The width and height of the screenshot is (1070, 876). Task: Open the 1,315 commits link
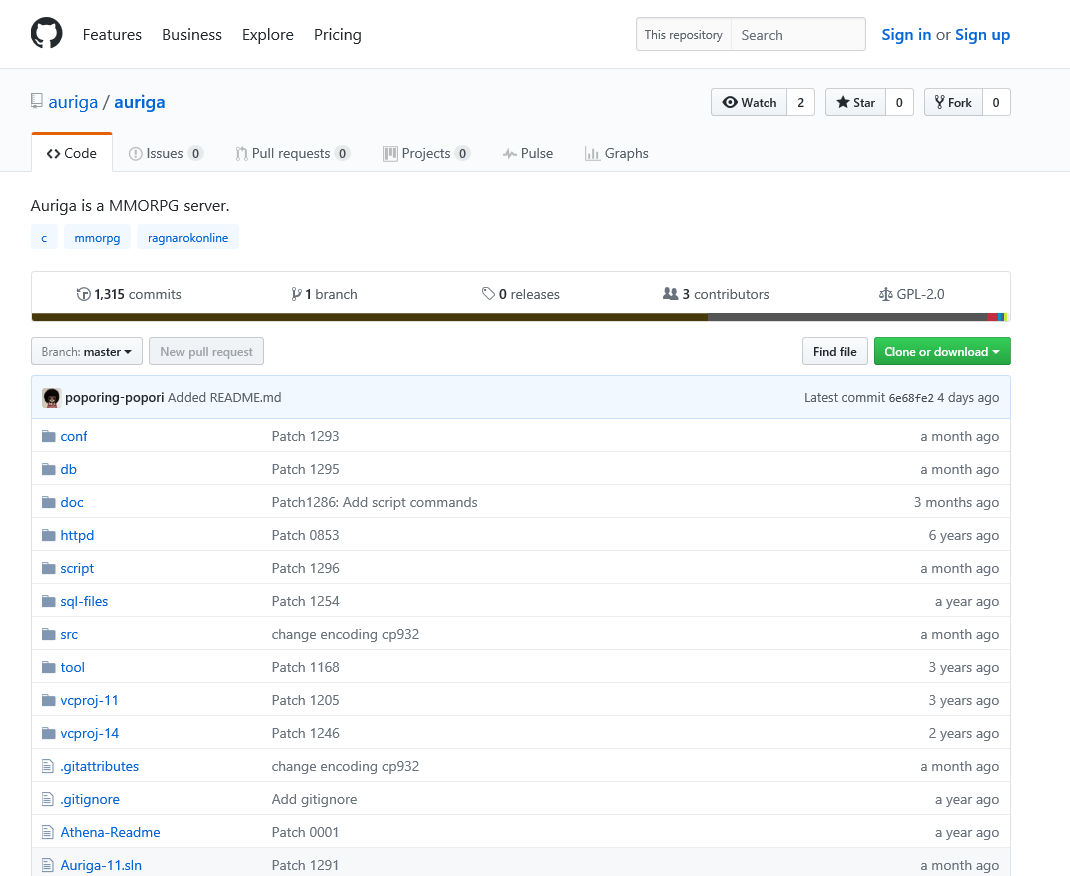129,294
